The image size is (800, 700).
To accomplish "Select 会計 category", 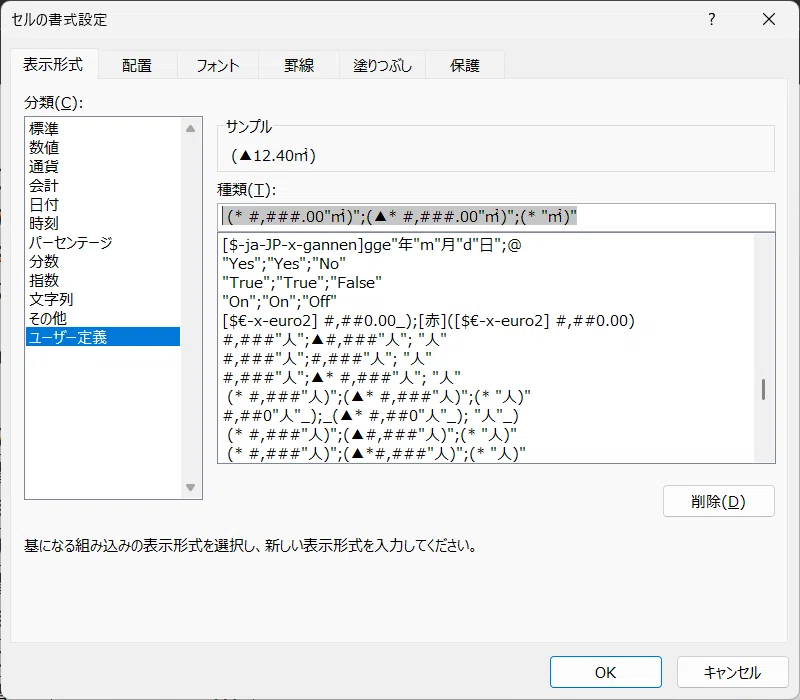I will pos(103,185).
